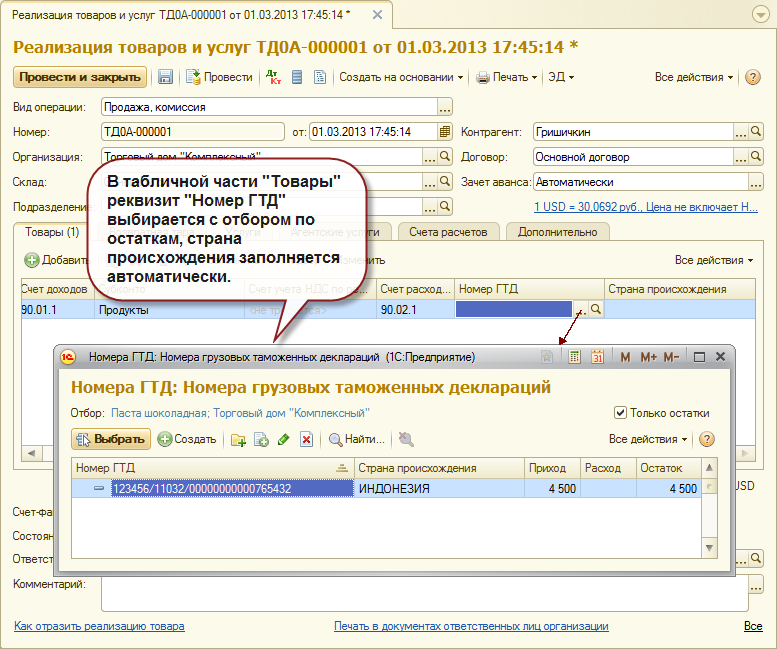The height and width of the screenshot is (649, 777).
Task: Collapse the minus sign beside ГТД number 123456/11032
Action: click(x=99, y=488)
